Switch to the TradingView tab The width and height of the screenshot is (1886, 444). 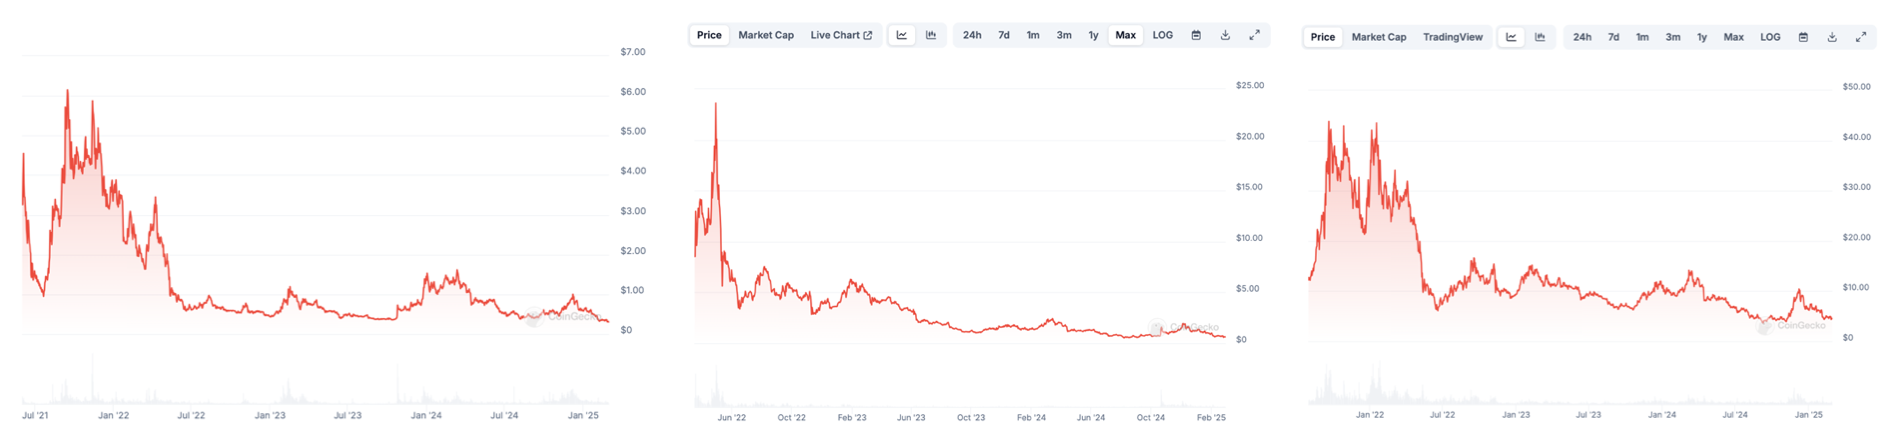[x=1452, y=37]
